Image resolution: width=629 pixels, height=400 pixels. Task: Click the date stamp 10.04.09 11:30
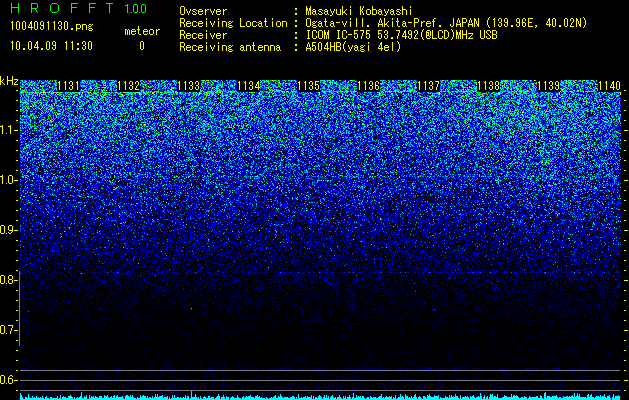(x=51, y=46)
